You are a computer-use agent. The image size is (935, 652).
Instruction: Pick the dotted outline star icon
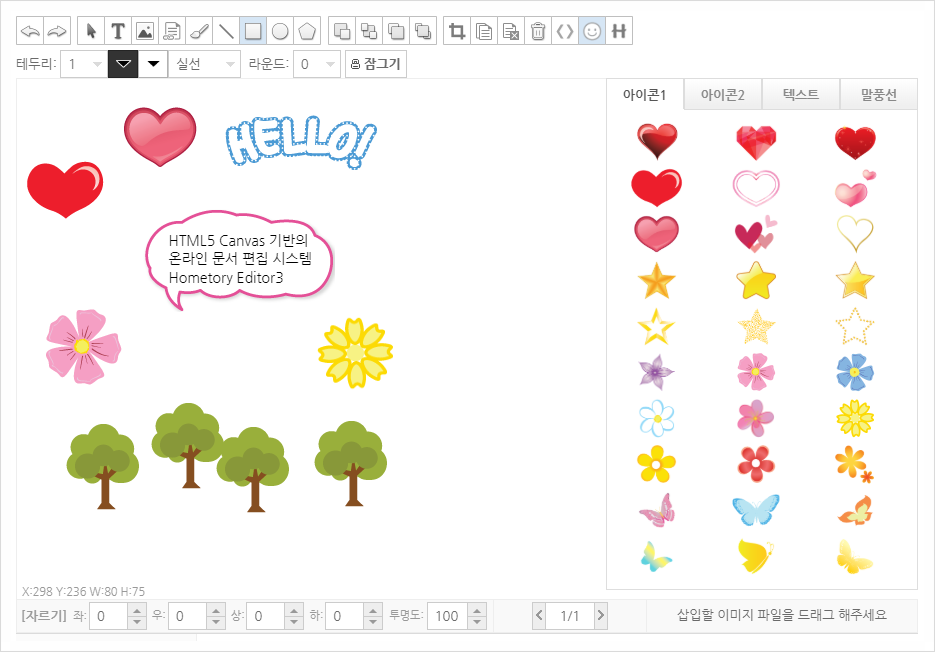pos(854,326)
